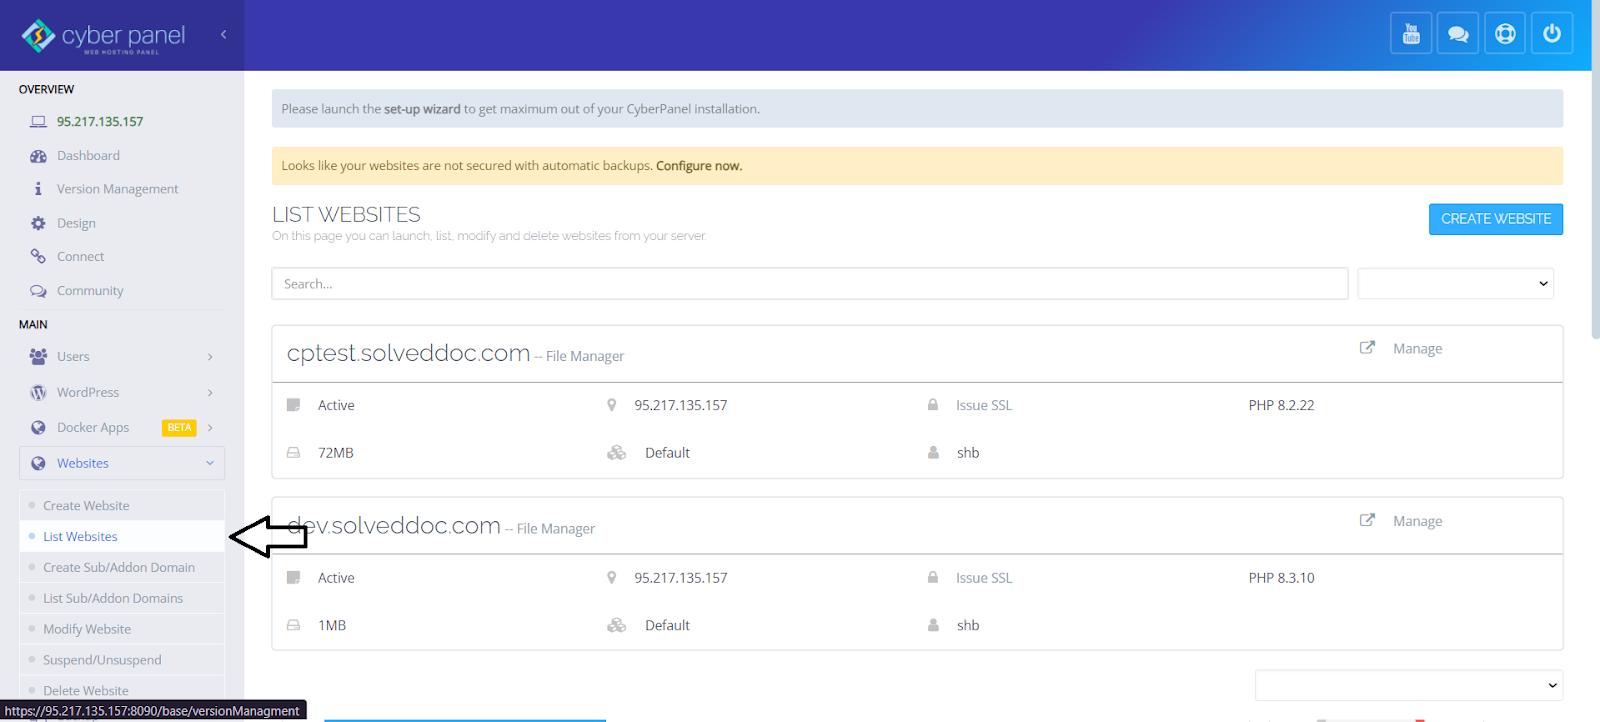The width and height of the screenshot is (1600, 722).
Task: Open File Manager for cptest.solveddoc.com
Action: click(x=585, y=357)
